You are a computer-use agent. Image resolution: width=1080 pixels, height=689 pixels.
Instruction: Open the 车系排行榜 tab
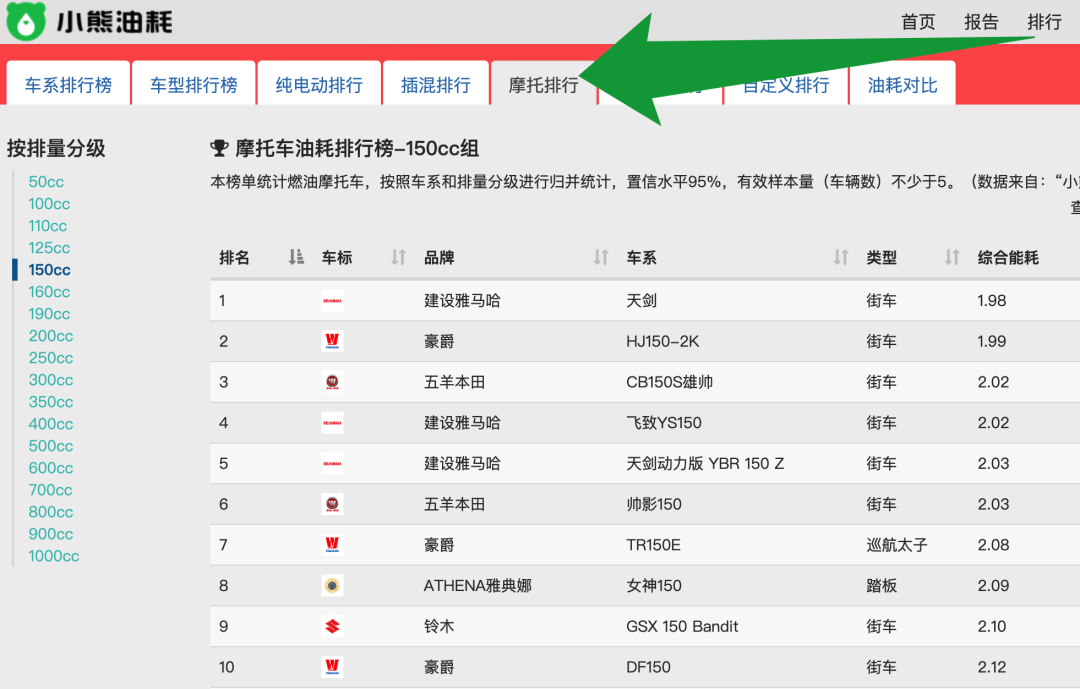[68, 84]
